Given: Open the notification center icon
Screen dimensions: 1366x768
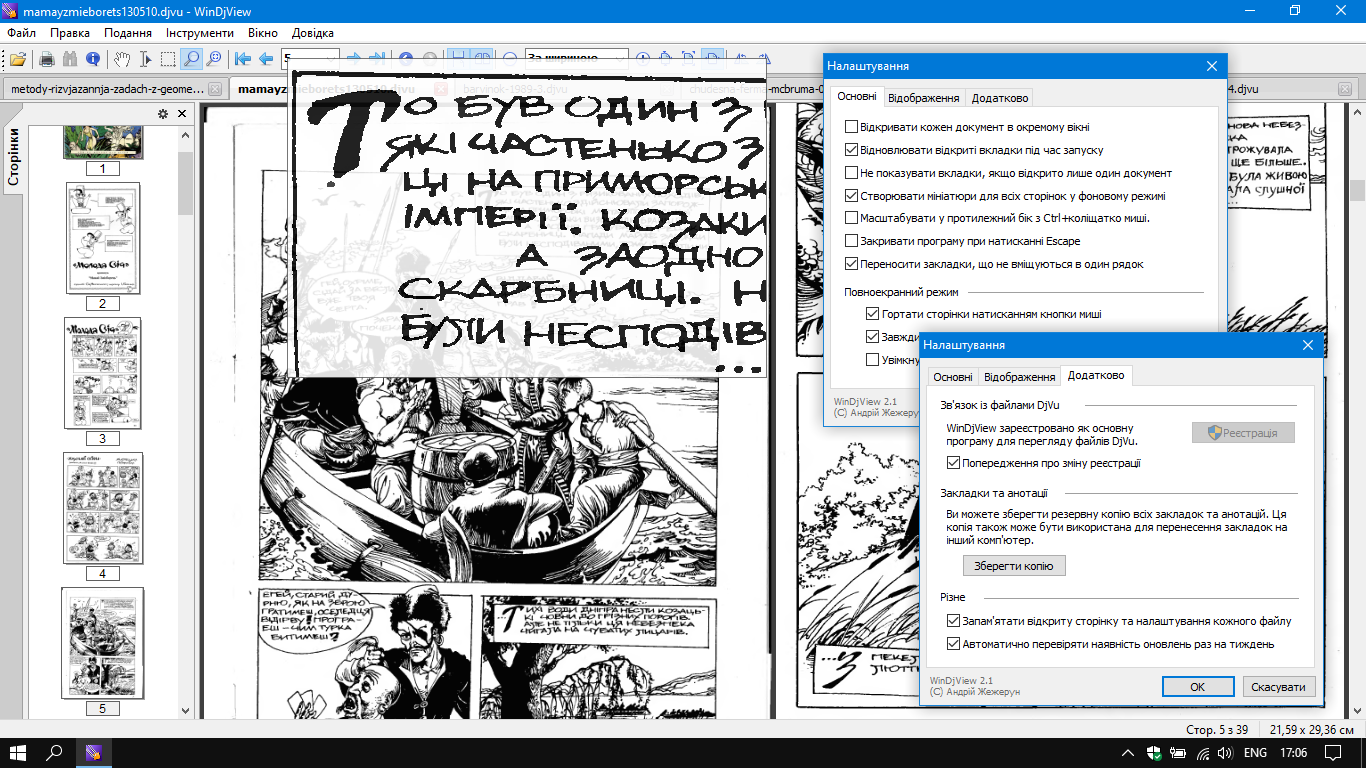Looking at the screenshot, I should coord(1332,752).
